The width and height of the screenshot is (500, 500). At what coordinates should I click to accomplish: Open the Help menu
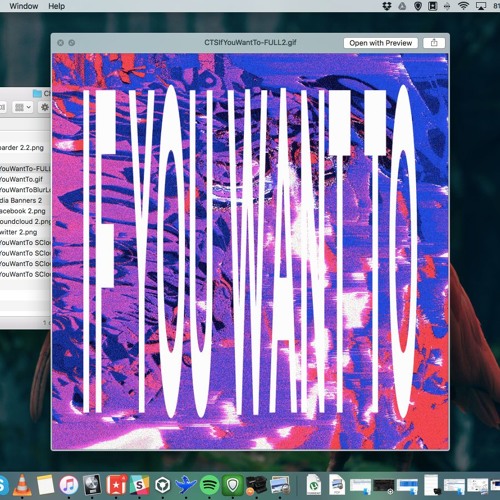56,6
